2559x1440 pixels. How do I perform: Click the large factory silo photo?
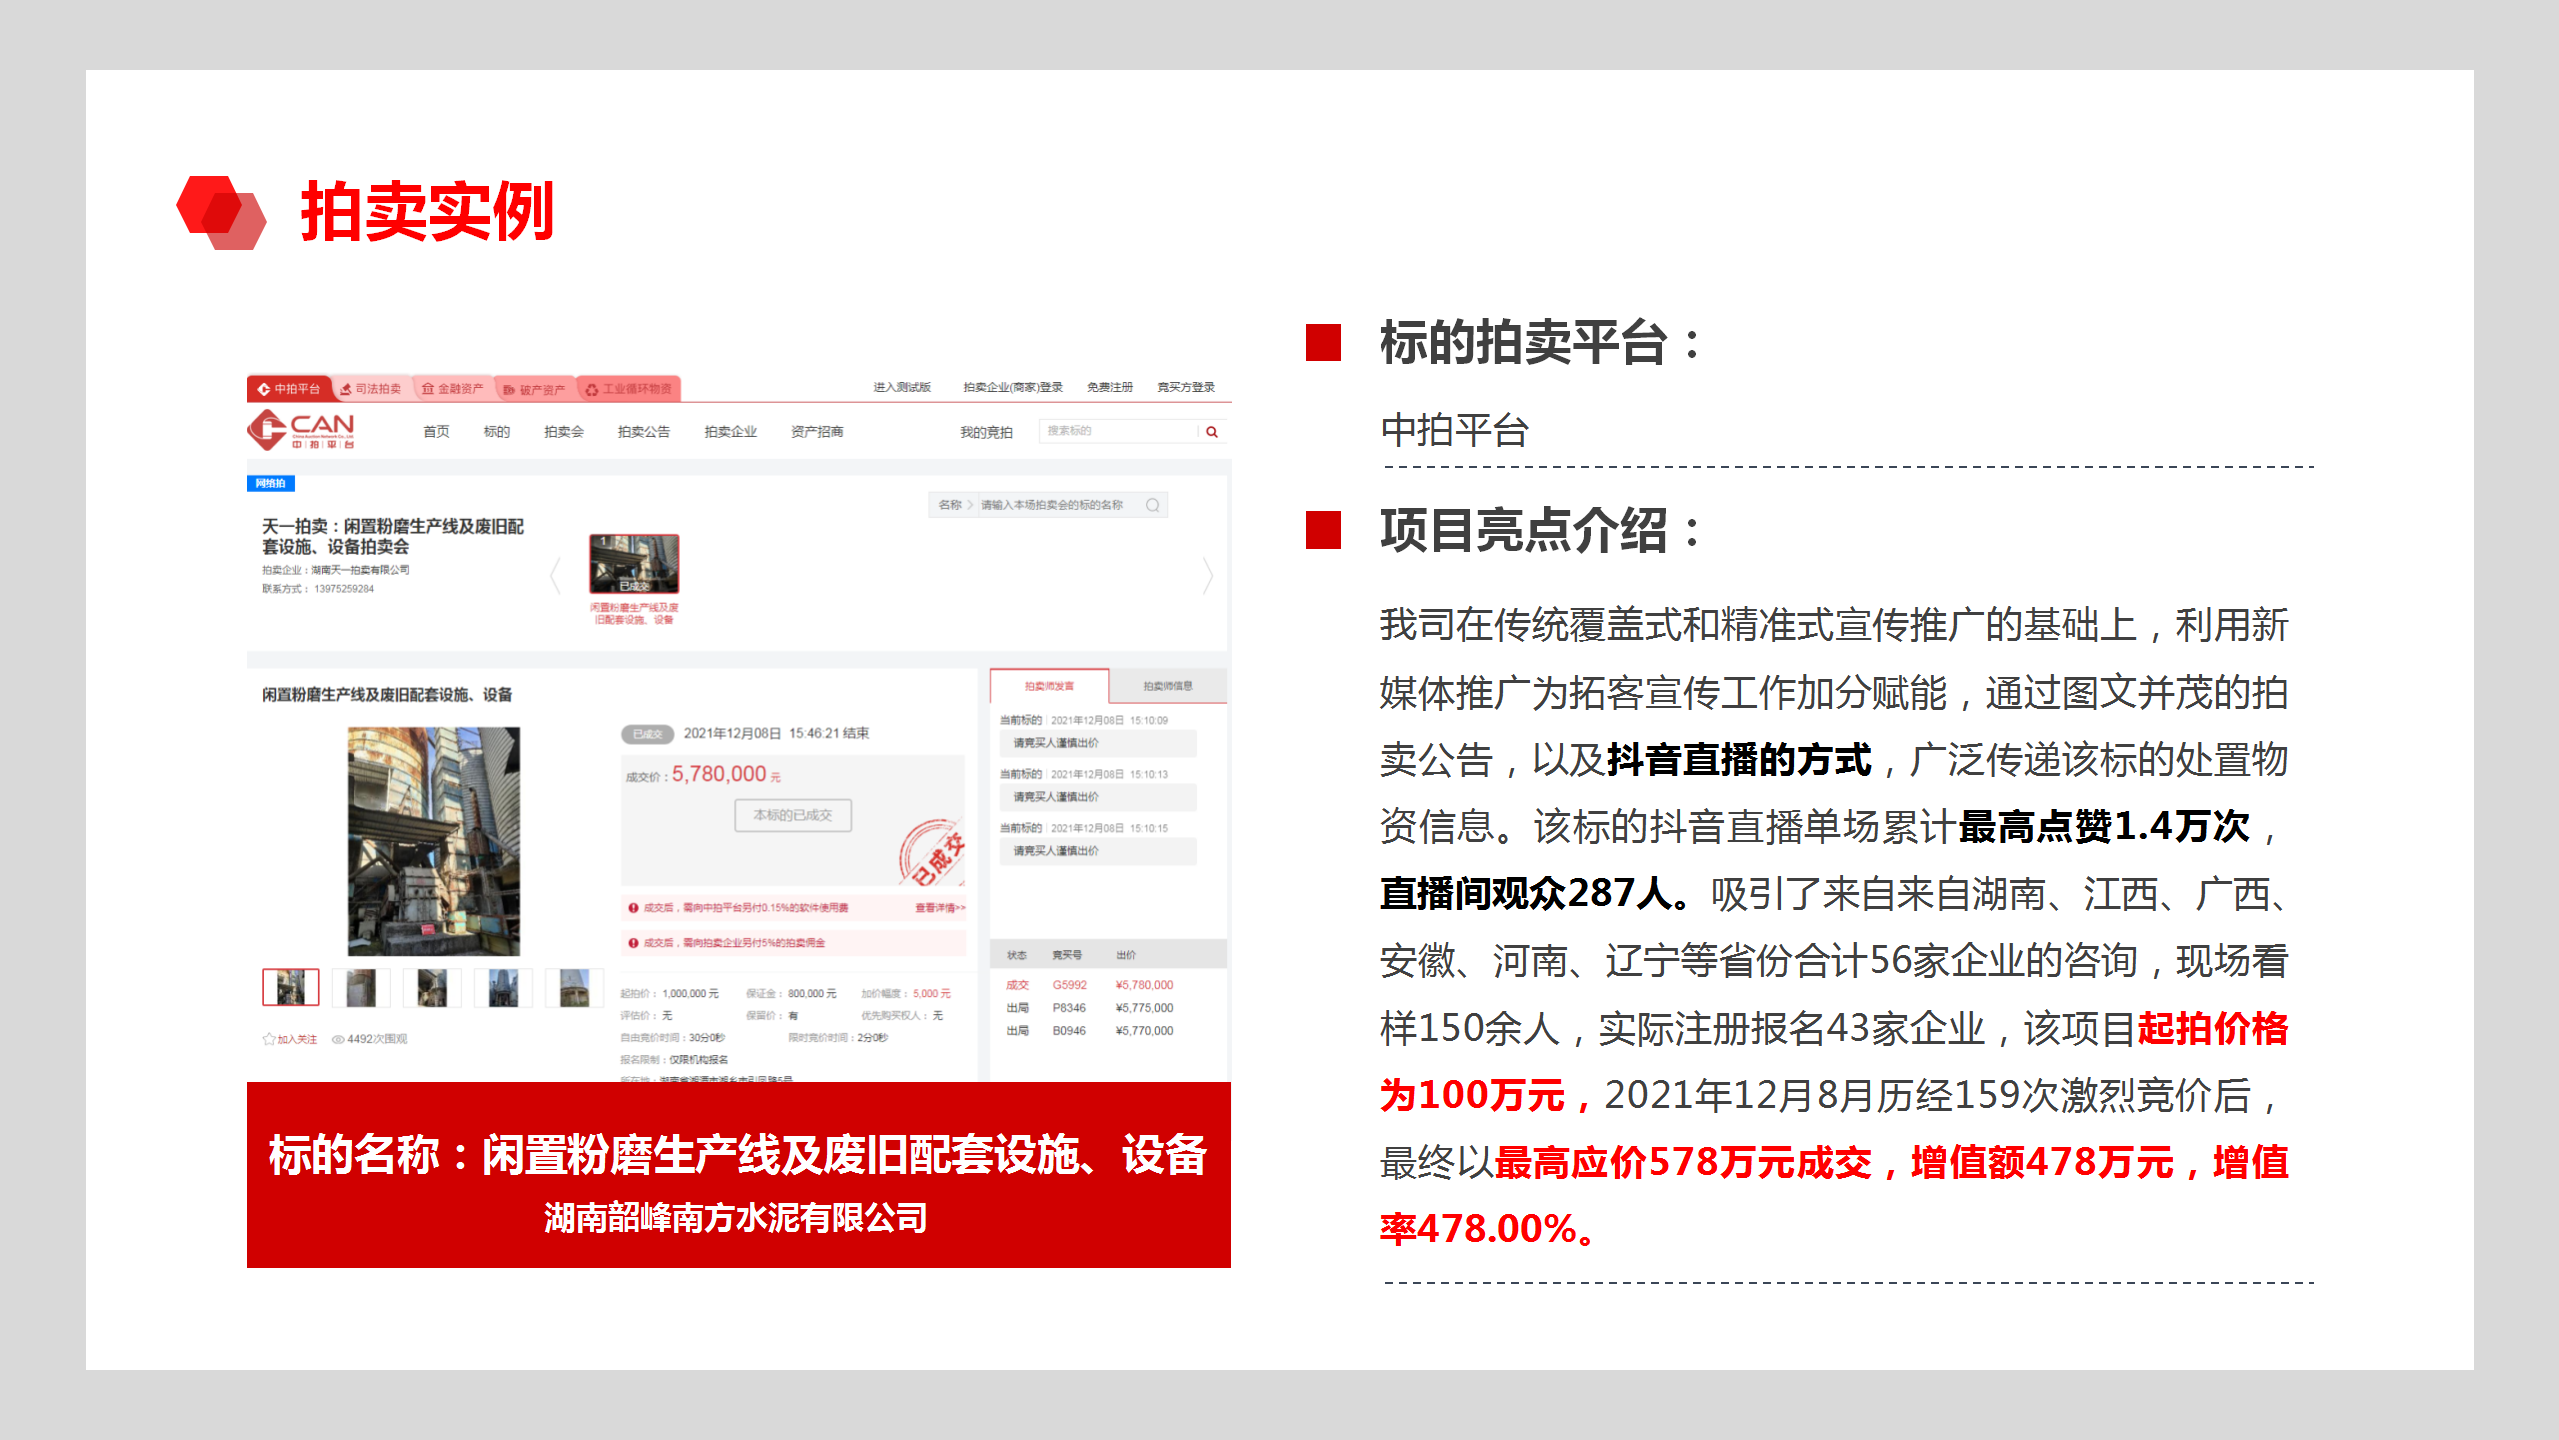(434, 841)
